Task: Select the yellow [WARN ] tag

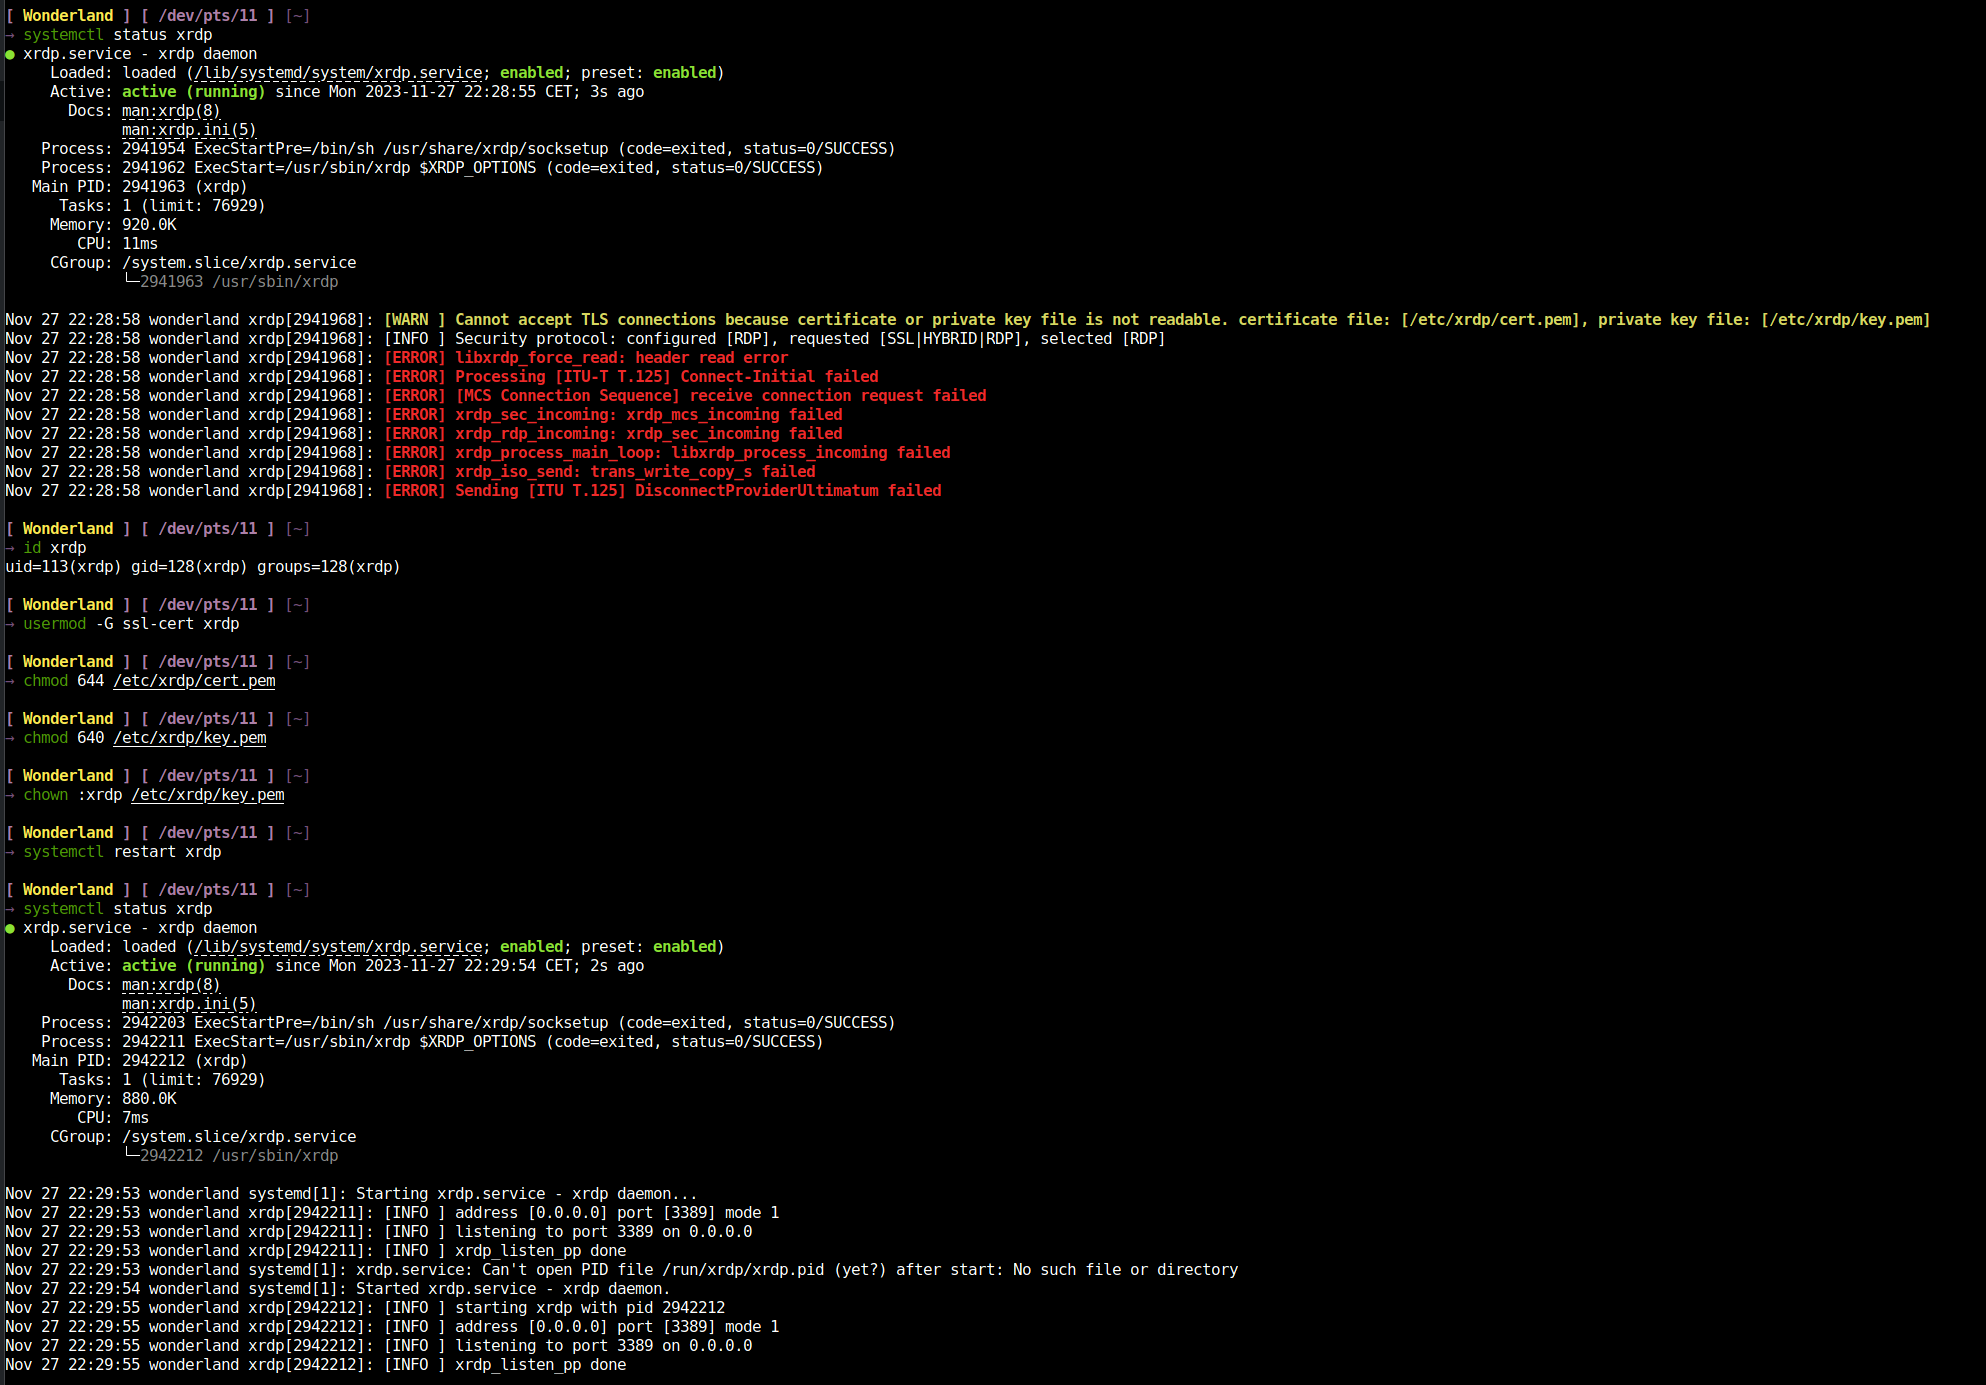Action: tap(415, 320)
